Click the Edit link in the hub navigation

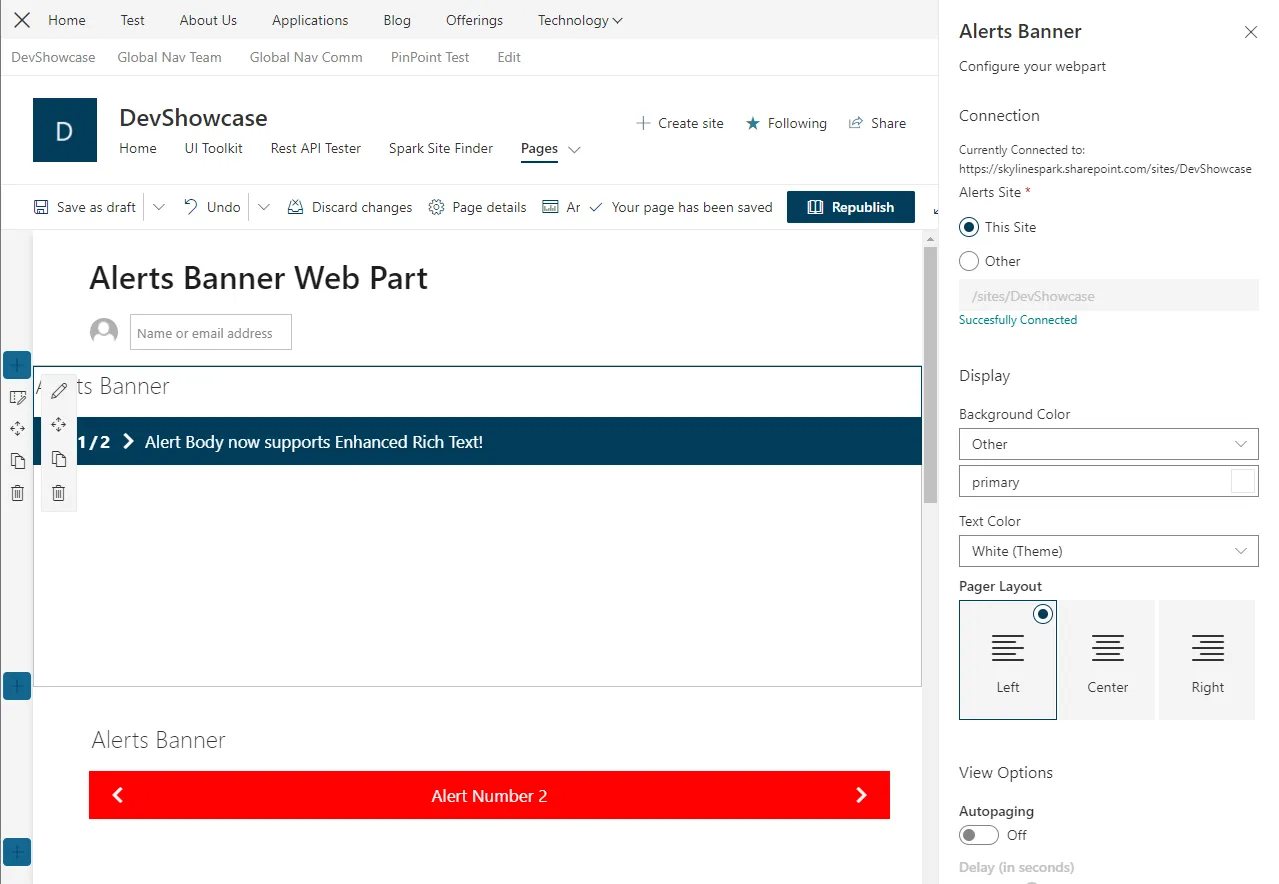coord(509,57)
